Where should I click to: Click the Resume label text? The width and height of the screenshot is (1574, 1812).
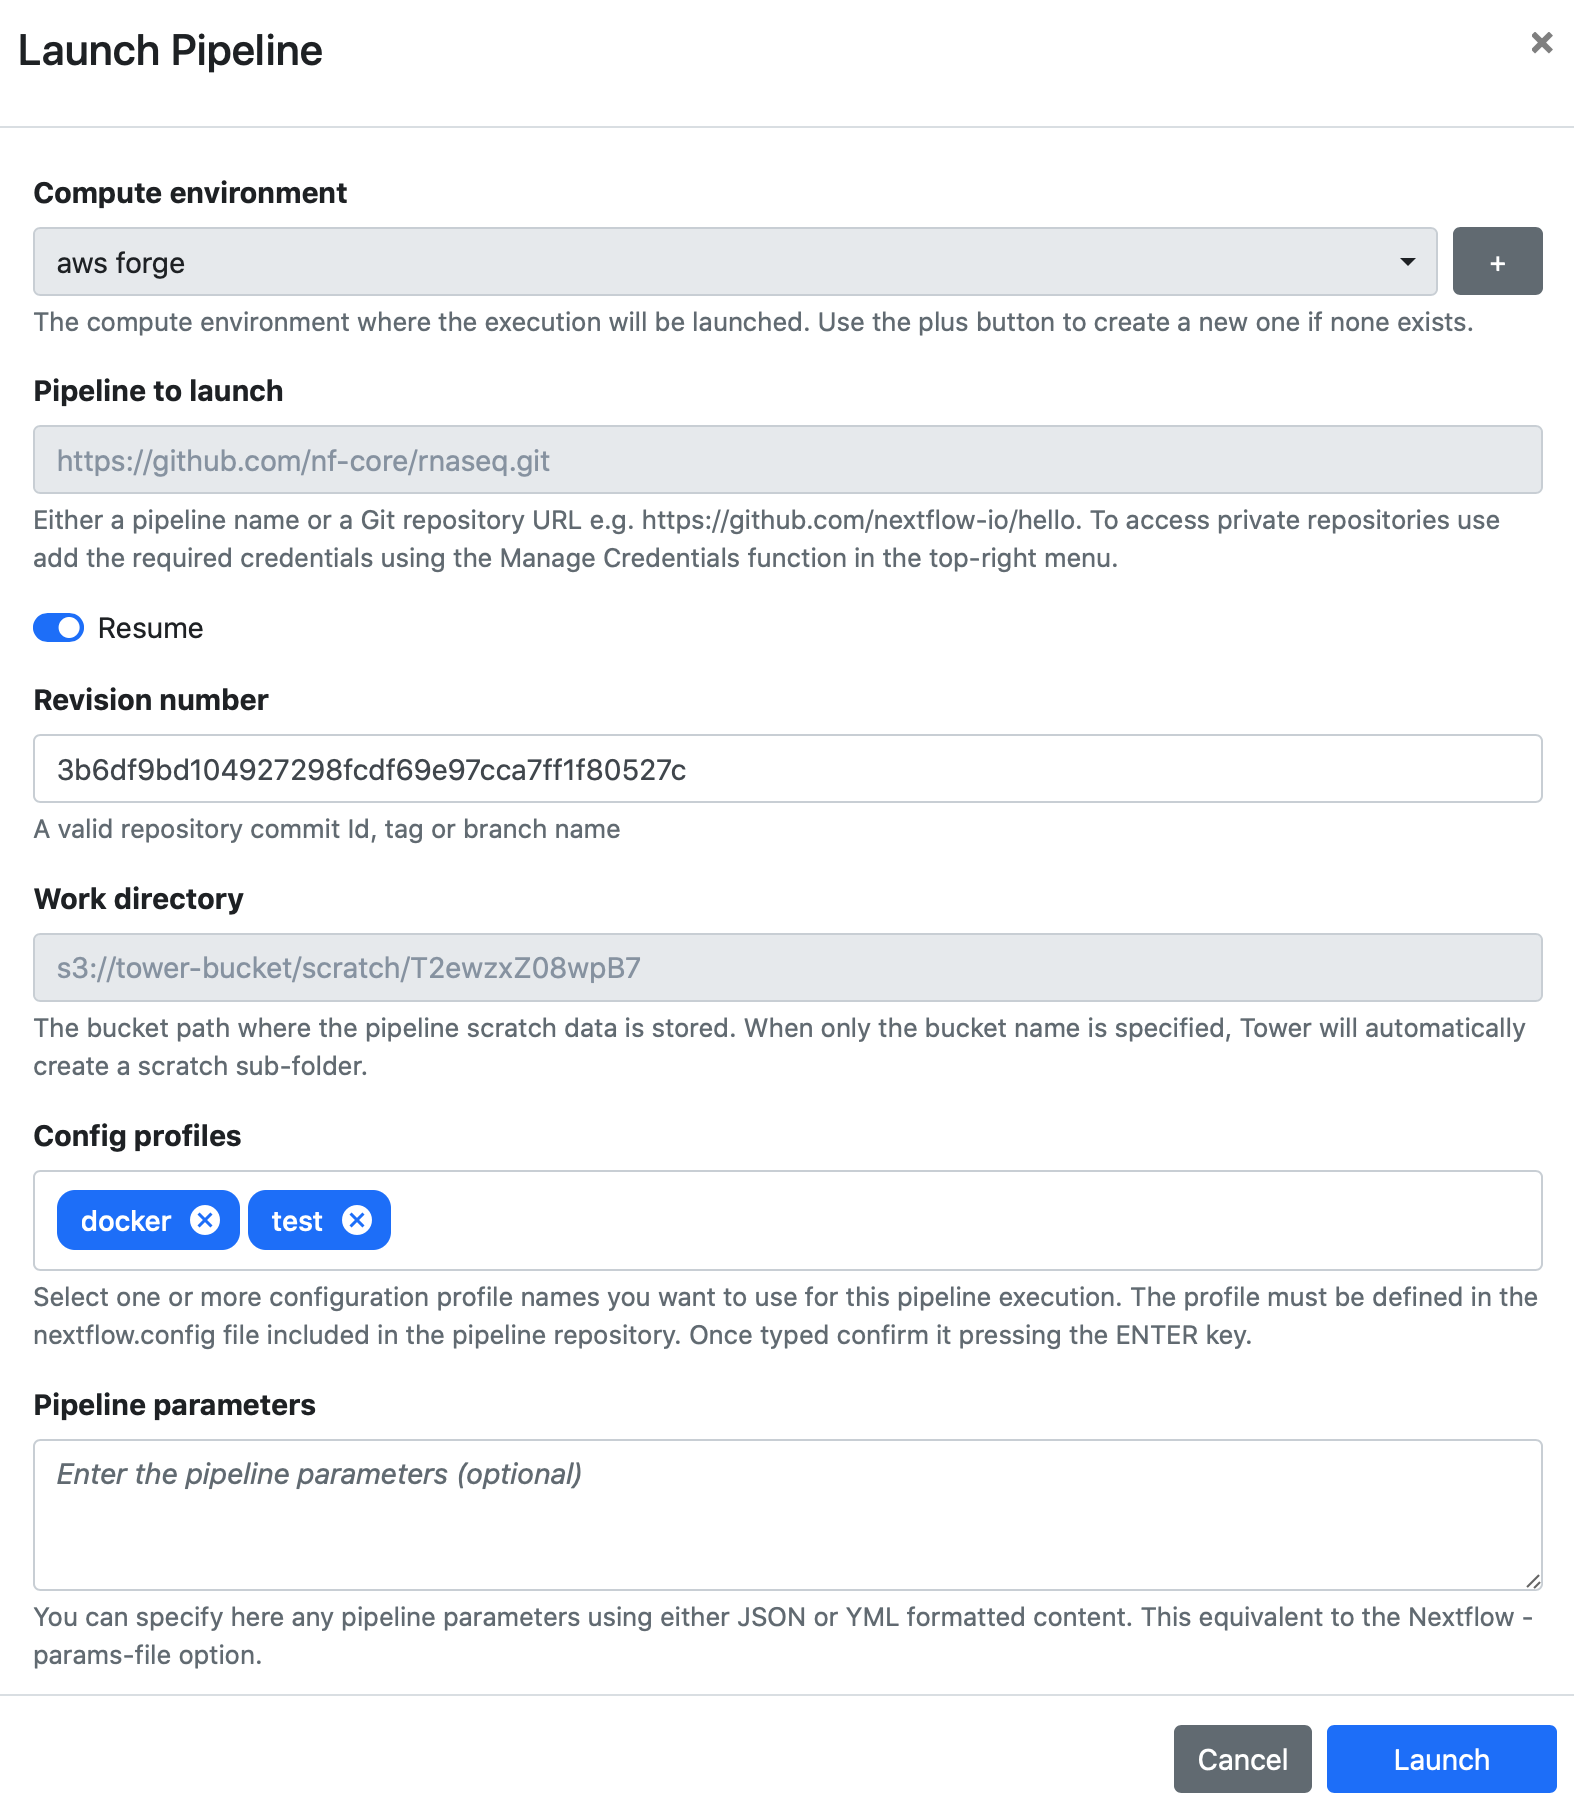point(150,628)
